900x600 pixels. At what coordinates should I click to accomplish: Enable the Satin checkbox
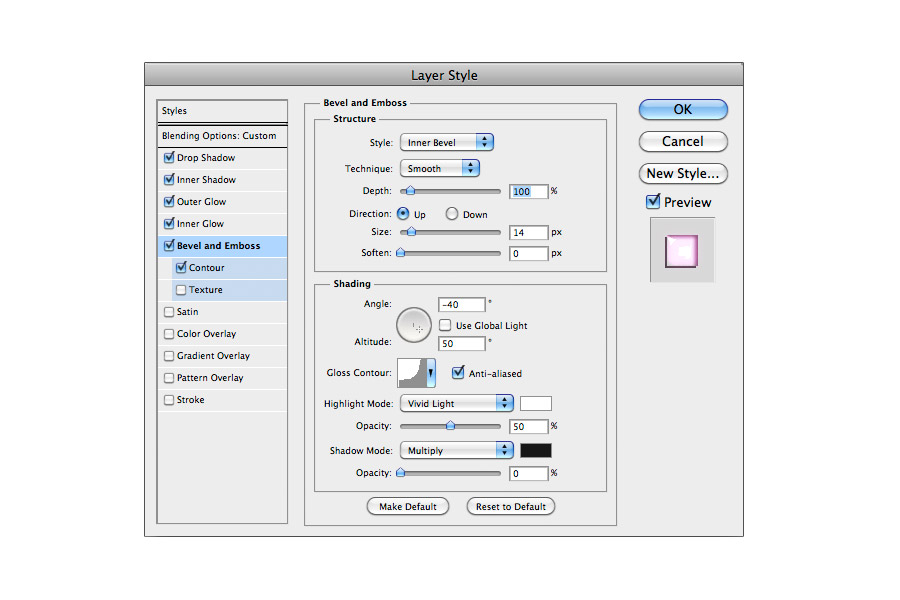(x=169, y=311)
